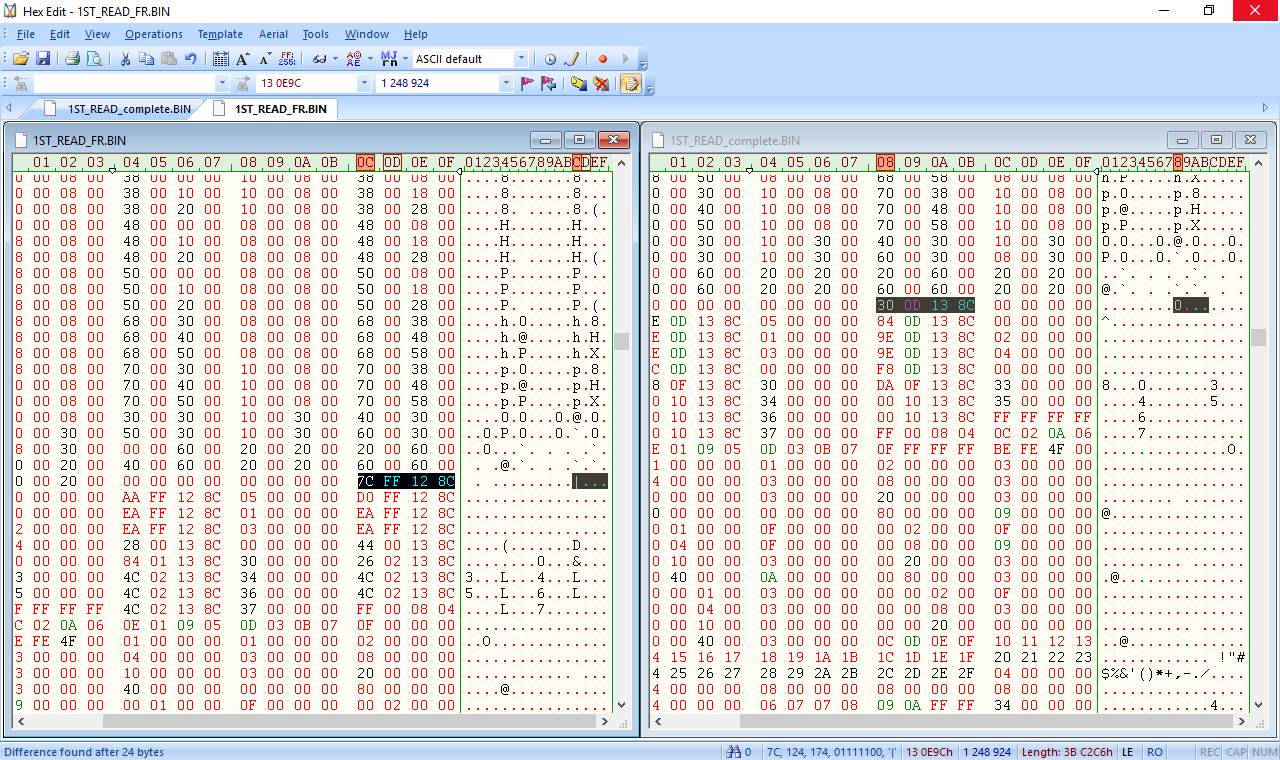Image resolution: width=1280 pixels, height=760 pixels.
Task: Click the edit pencil icon in toolbar
Action: coord(572,59)
